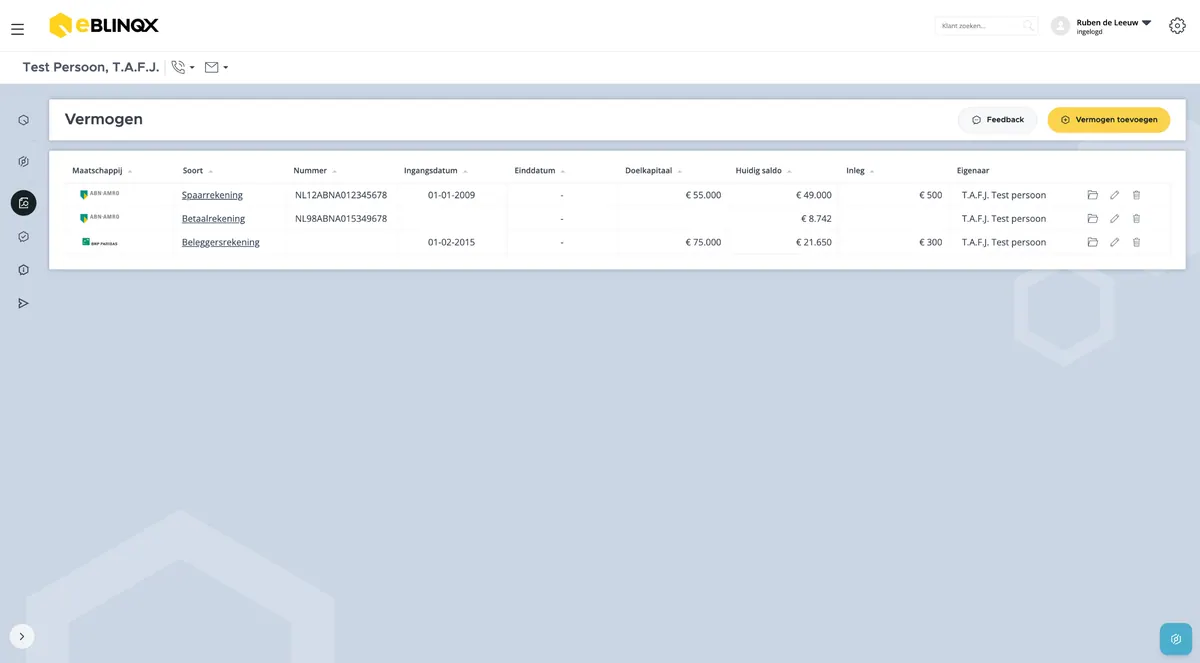
Task: Open the folder for Beleggersrekening row
Action: (1092, 242)
